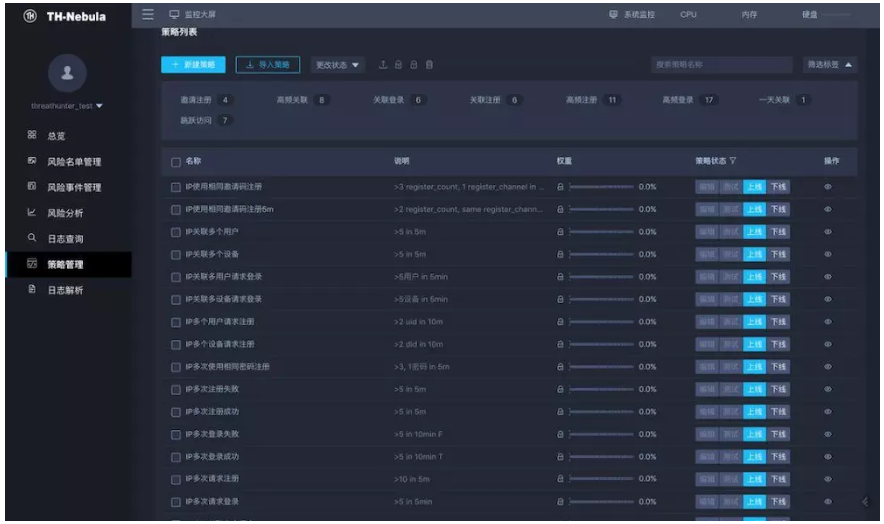884x524 pixels.
Task: Check the IP多次注册成功 row checkbox
Action: (x=175, y=412)
